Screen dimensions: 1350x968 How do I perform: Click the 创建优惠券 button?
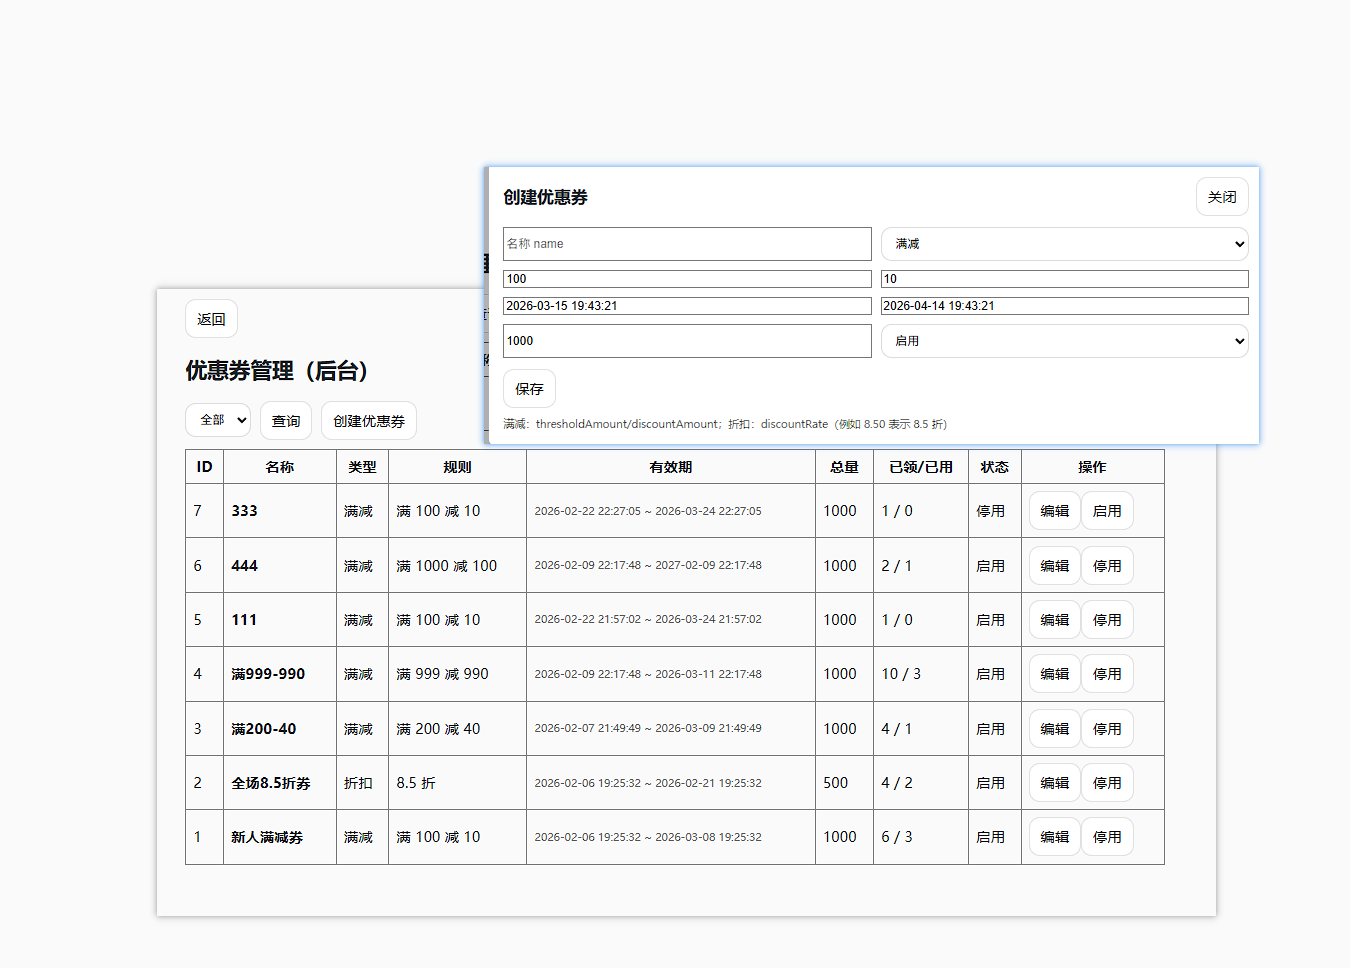point(369,421)
